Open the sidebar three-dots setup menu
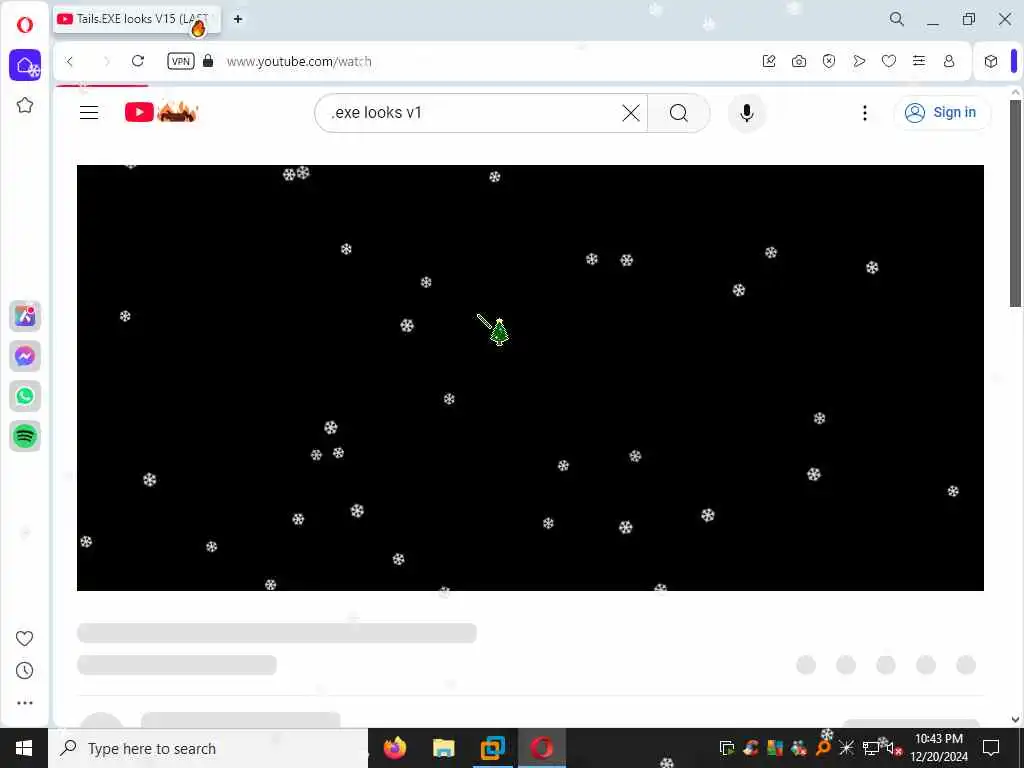 click(x=25, y=703)
